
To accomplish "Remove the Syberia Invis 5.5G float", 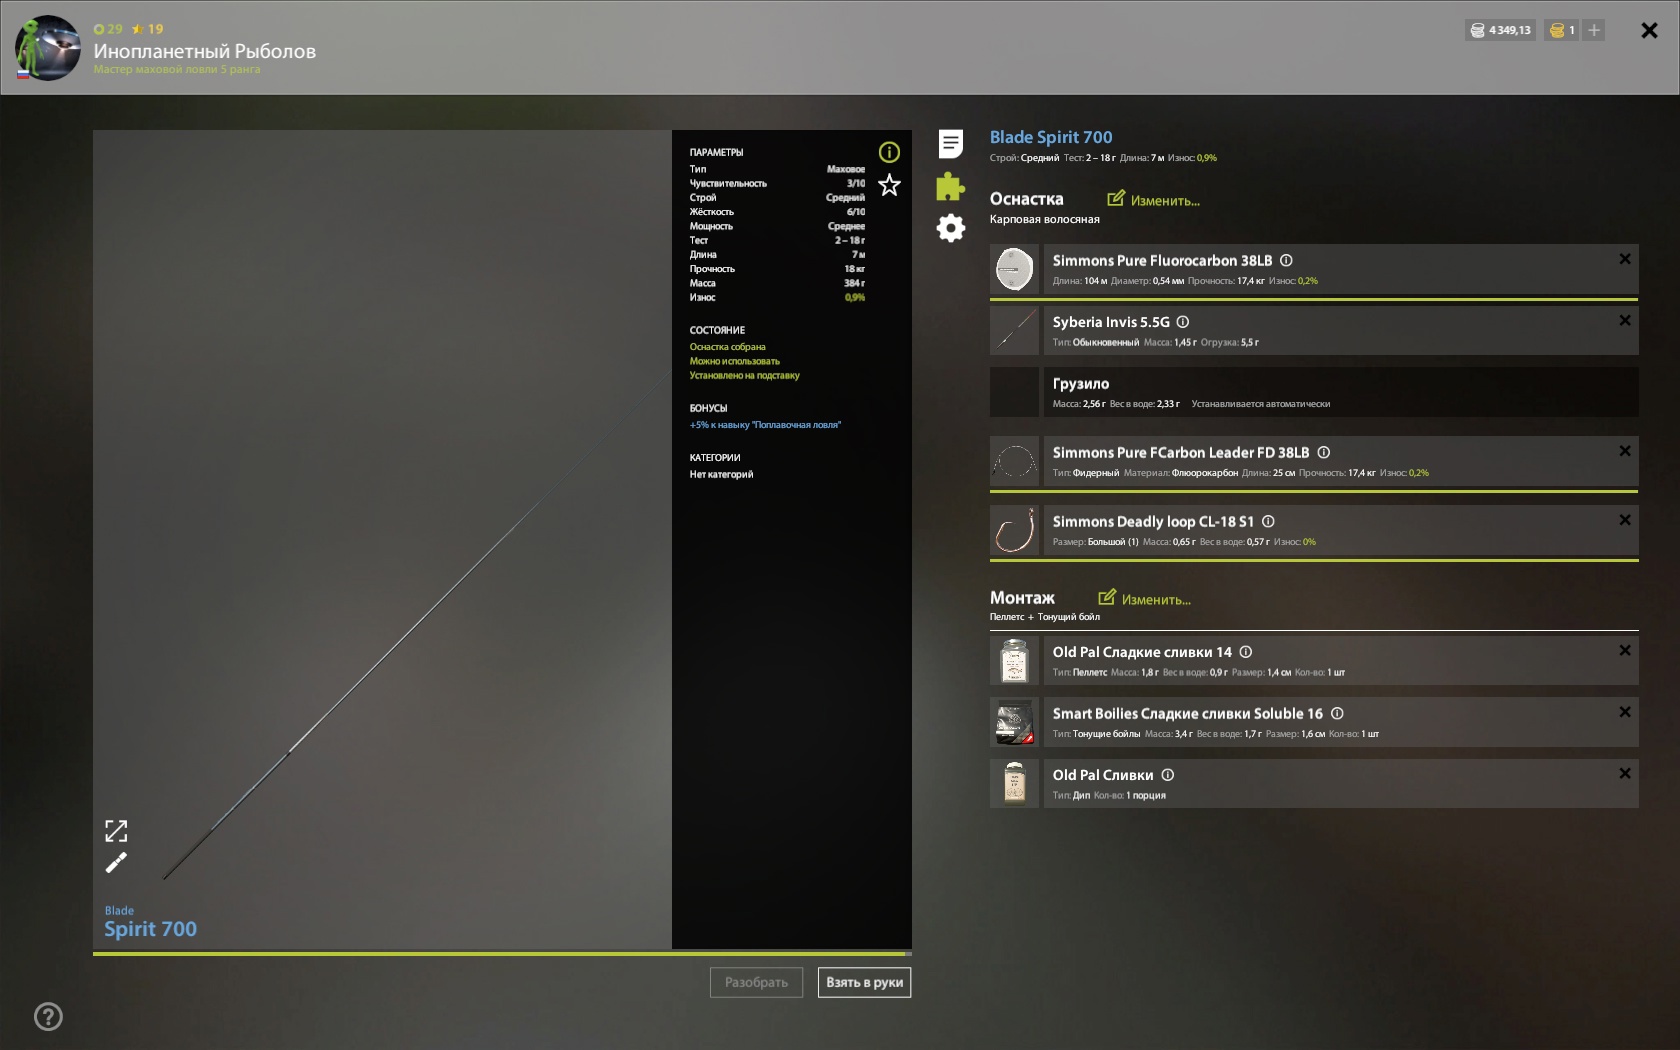I will [x=1624, y=321].
